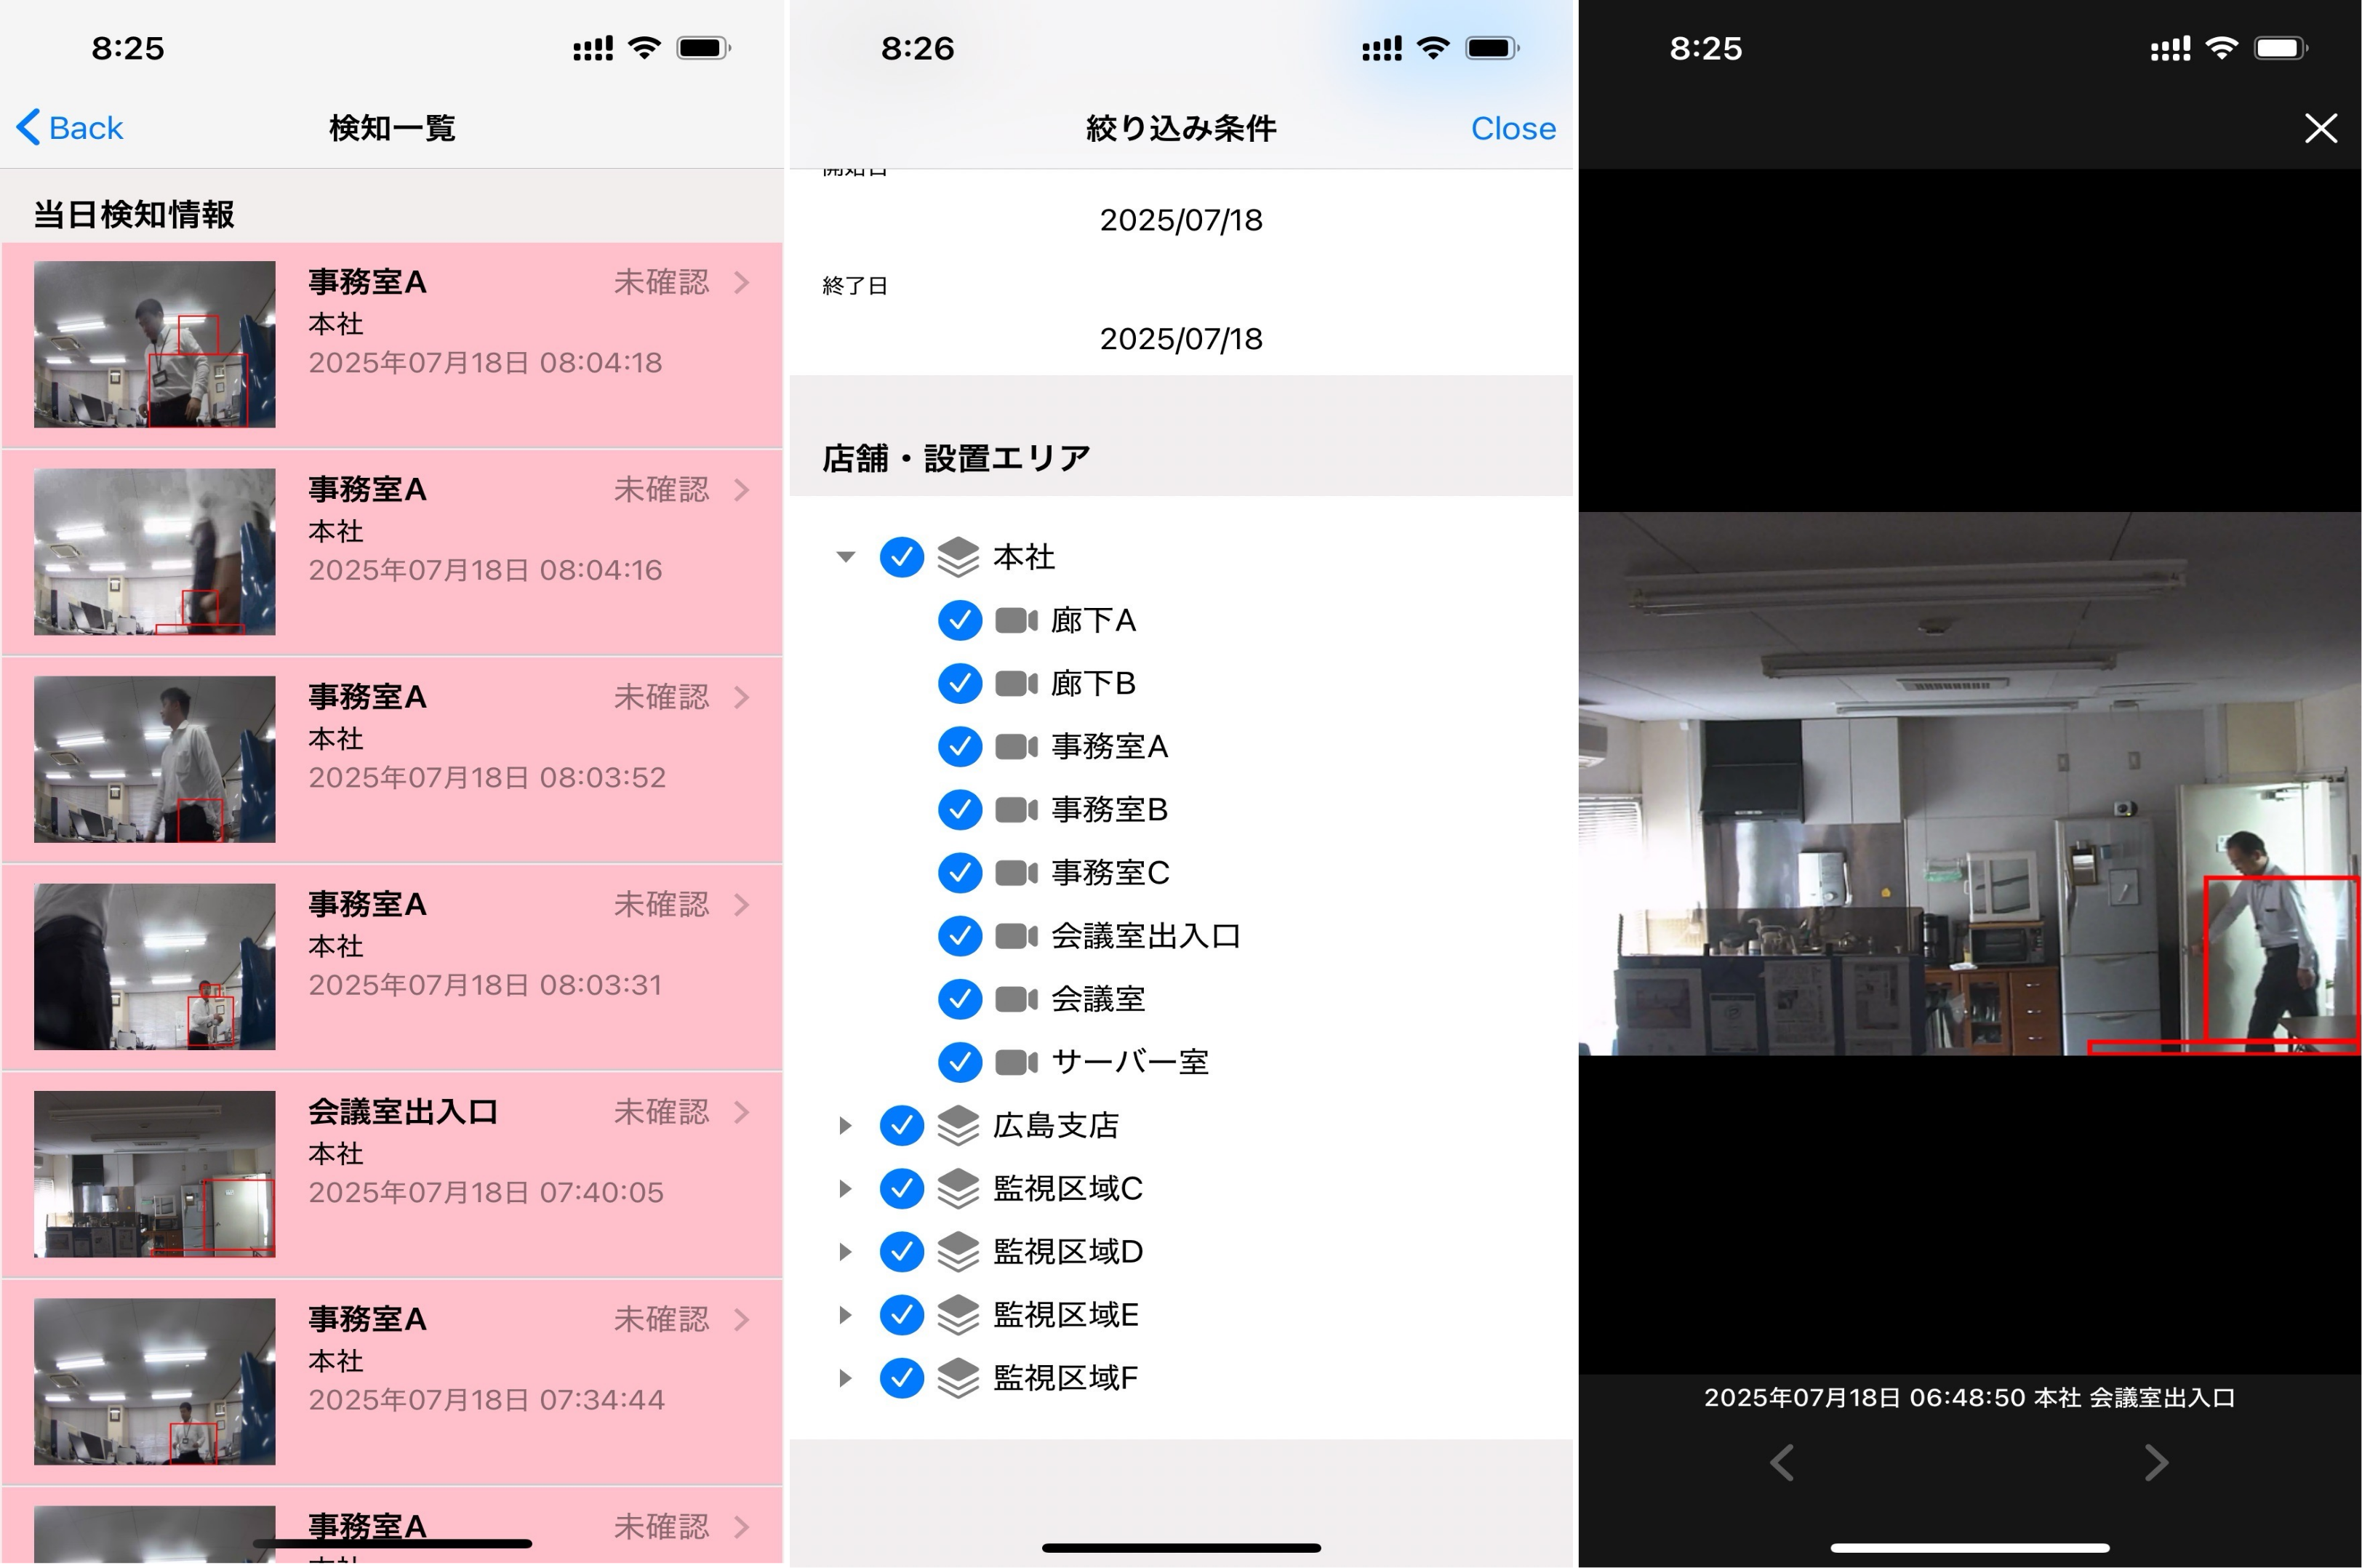The image size is (2362, 1568).
Task: Click the layers icon next to 本社
Action: (x=958, y=557)
